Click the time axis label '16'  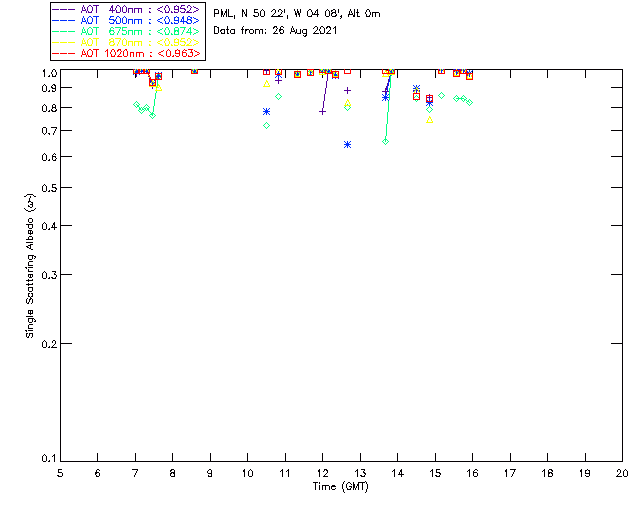[472, 473]
